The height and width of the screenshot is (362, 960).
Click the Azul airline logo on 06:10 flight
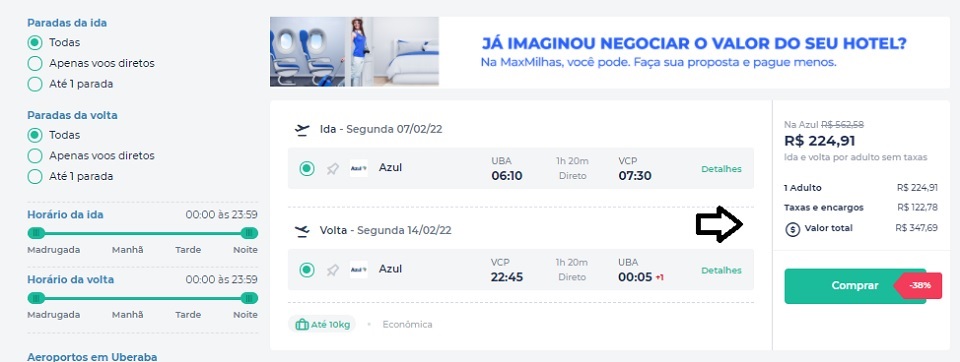(x=359, y=168)
